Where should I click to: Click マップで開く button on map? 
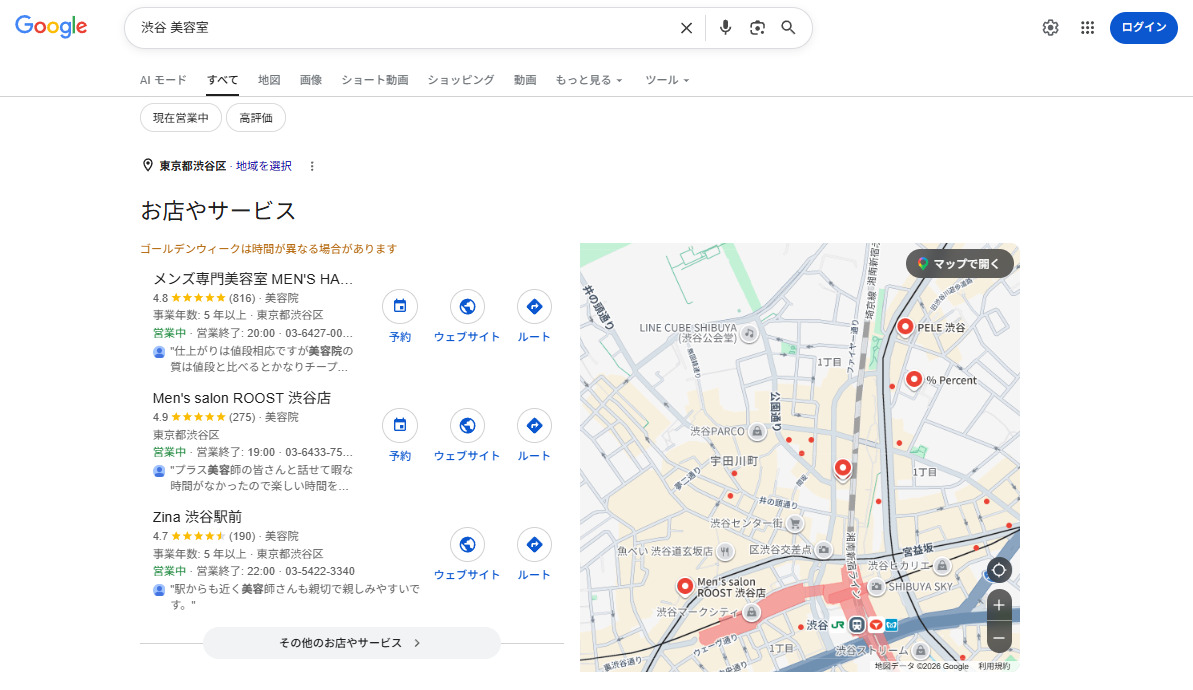pos(959,263)
